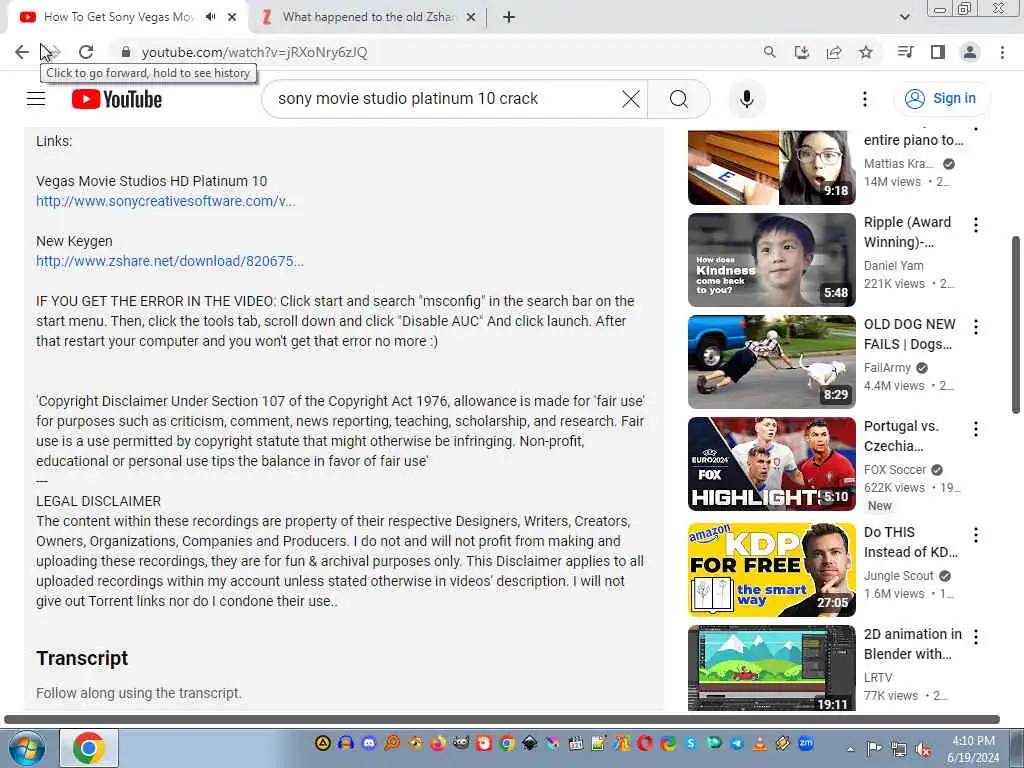Open the Chrome profile avatar
The height and width of the screenshot is (768, 1024).
(970, 52)
